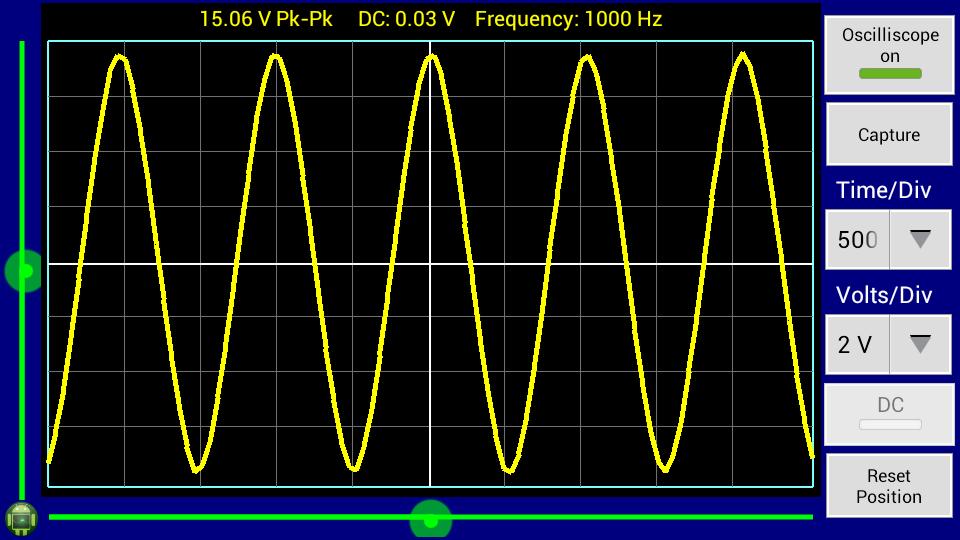Select the 15.06 V Pk-Pk reading
This screenshot has height=540, width=960.
(x=266, y=19)
